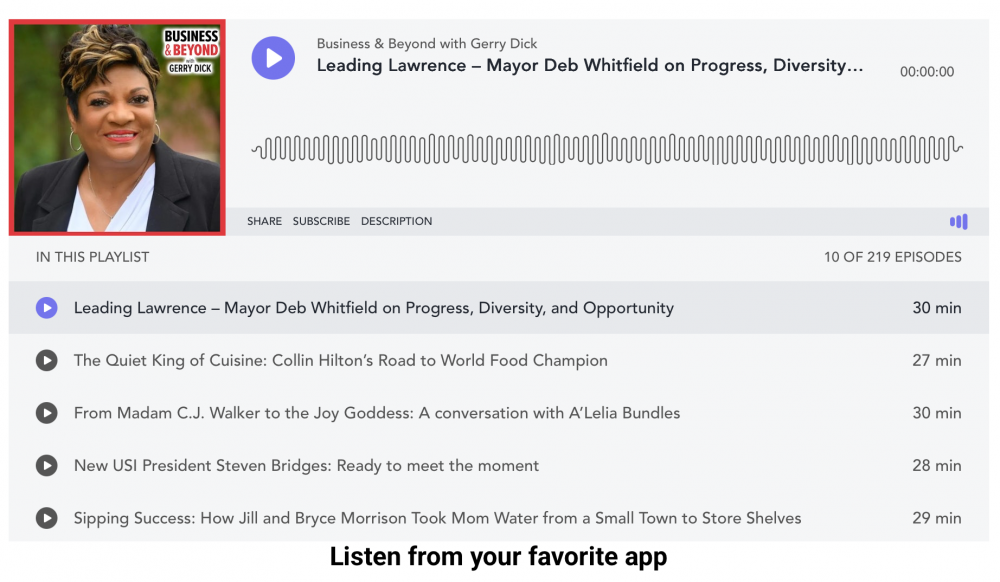Play New USI President Steven Bridges episode
Image resolution: width=1000 pixels, height=582 pixels.
47,466
